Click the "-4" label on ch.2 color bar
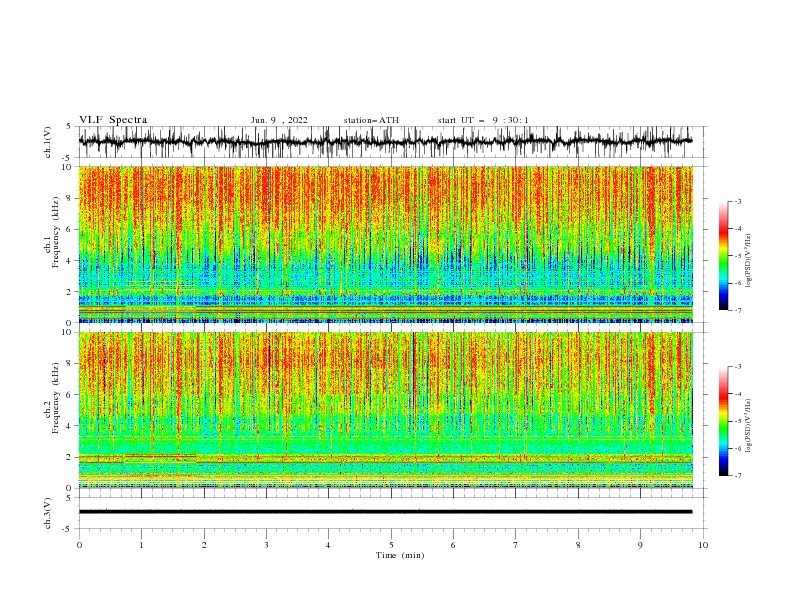 point(737,394)
